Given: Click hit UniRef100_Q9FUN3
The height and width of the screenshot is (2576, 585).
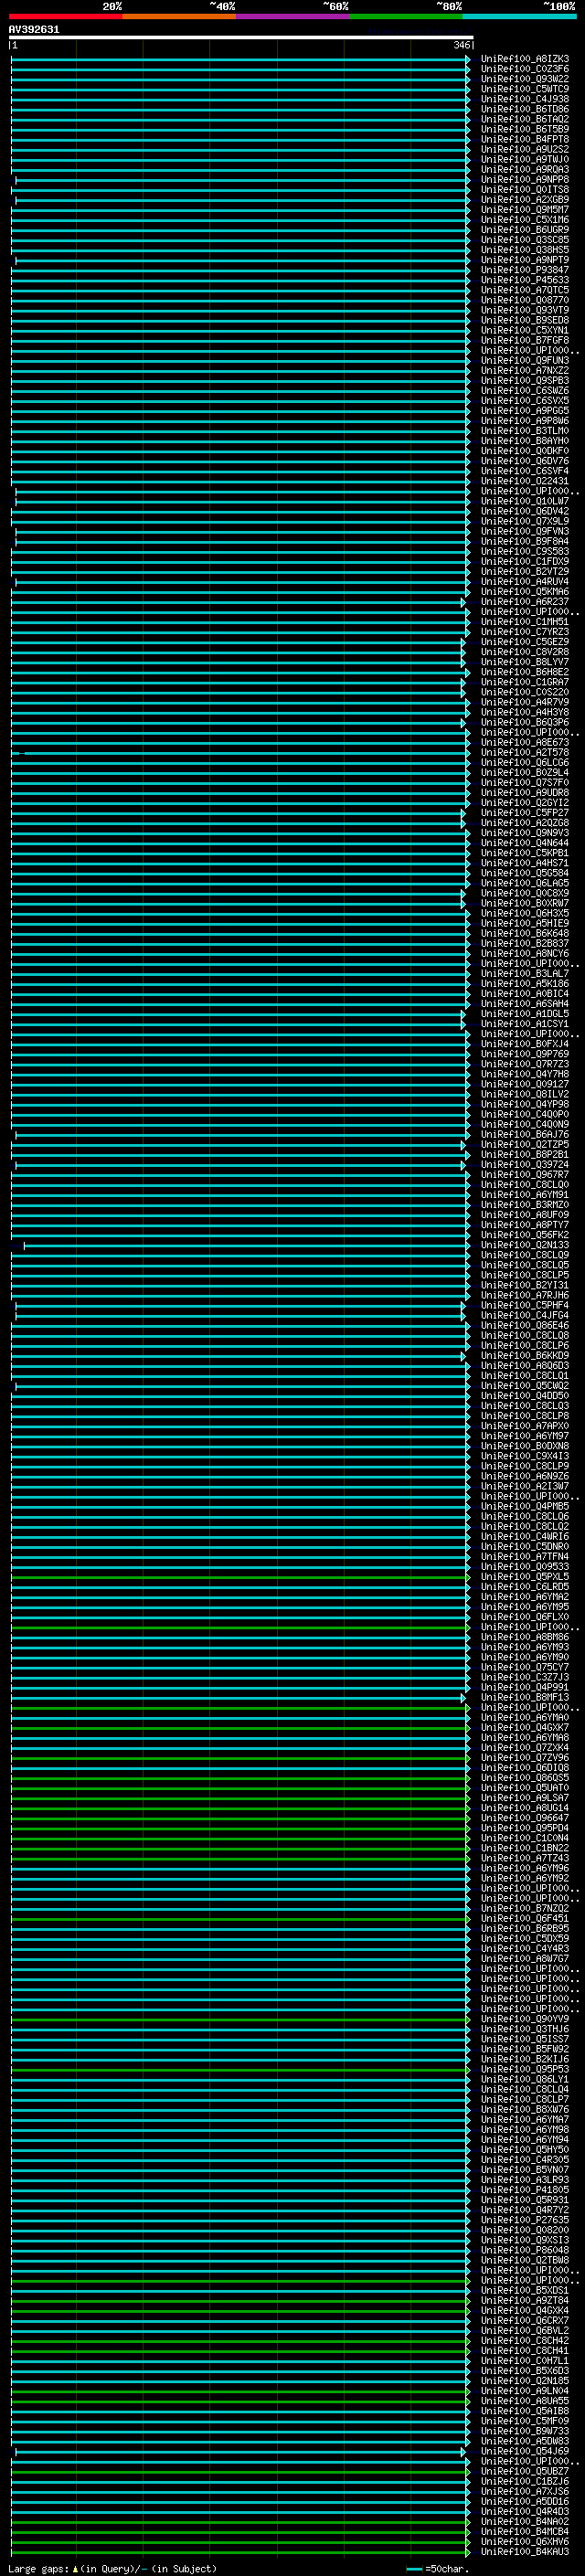Looking at the screenshot, I should pyautogui.click(x=525, y=361).
